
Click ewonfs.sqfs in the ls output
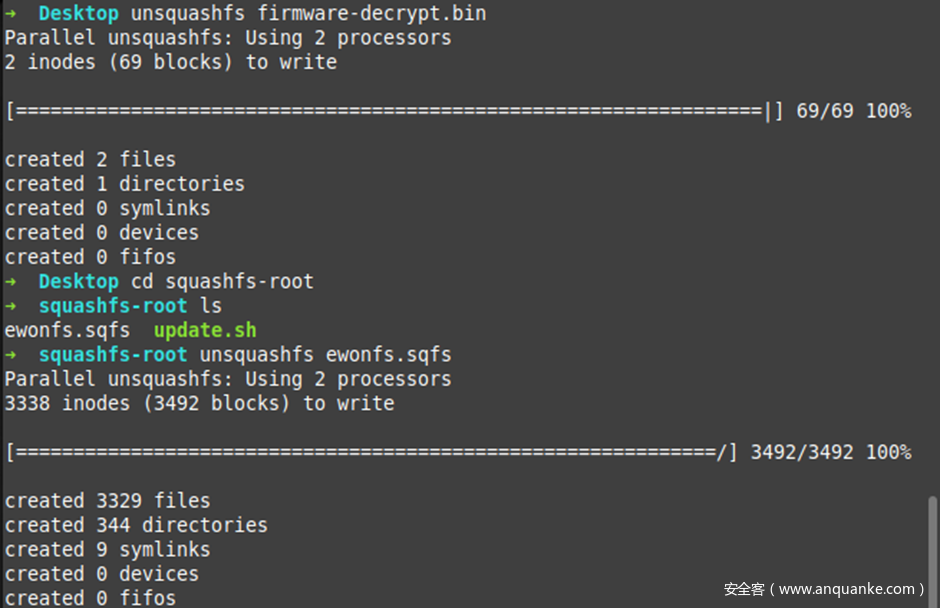point(67,330)
